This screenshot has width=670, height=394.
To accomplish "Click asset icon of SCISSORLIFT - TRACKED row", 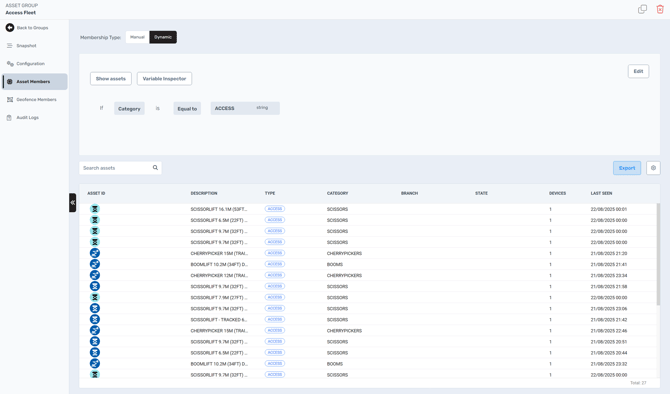I will pyautogui.click(x=95, y=319).
